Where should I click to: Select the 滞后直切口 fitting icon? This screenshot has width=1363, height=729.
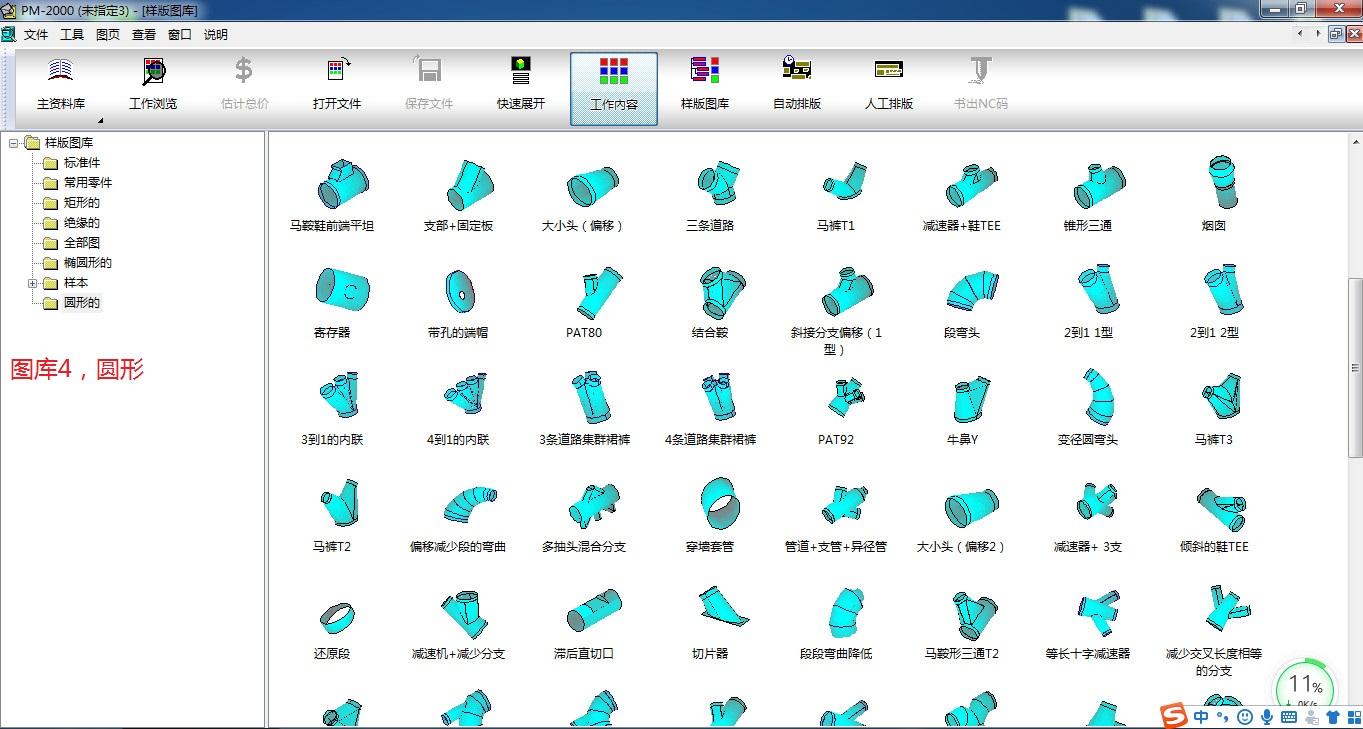594,610
